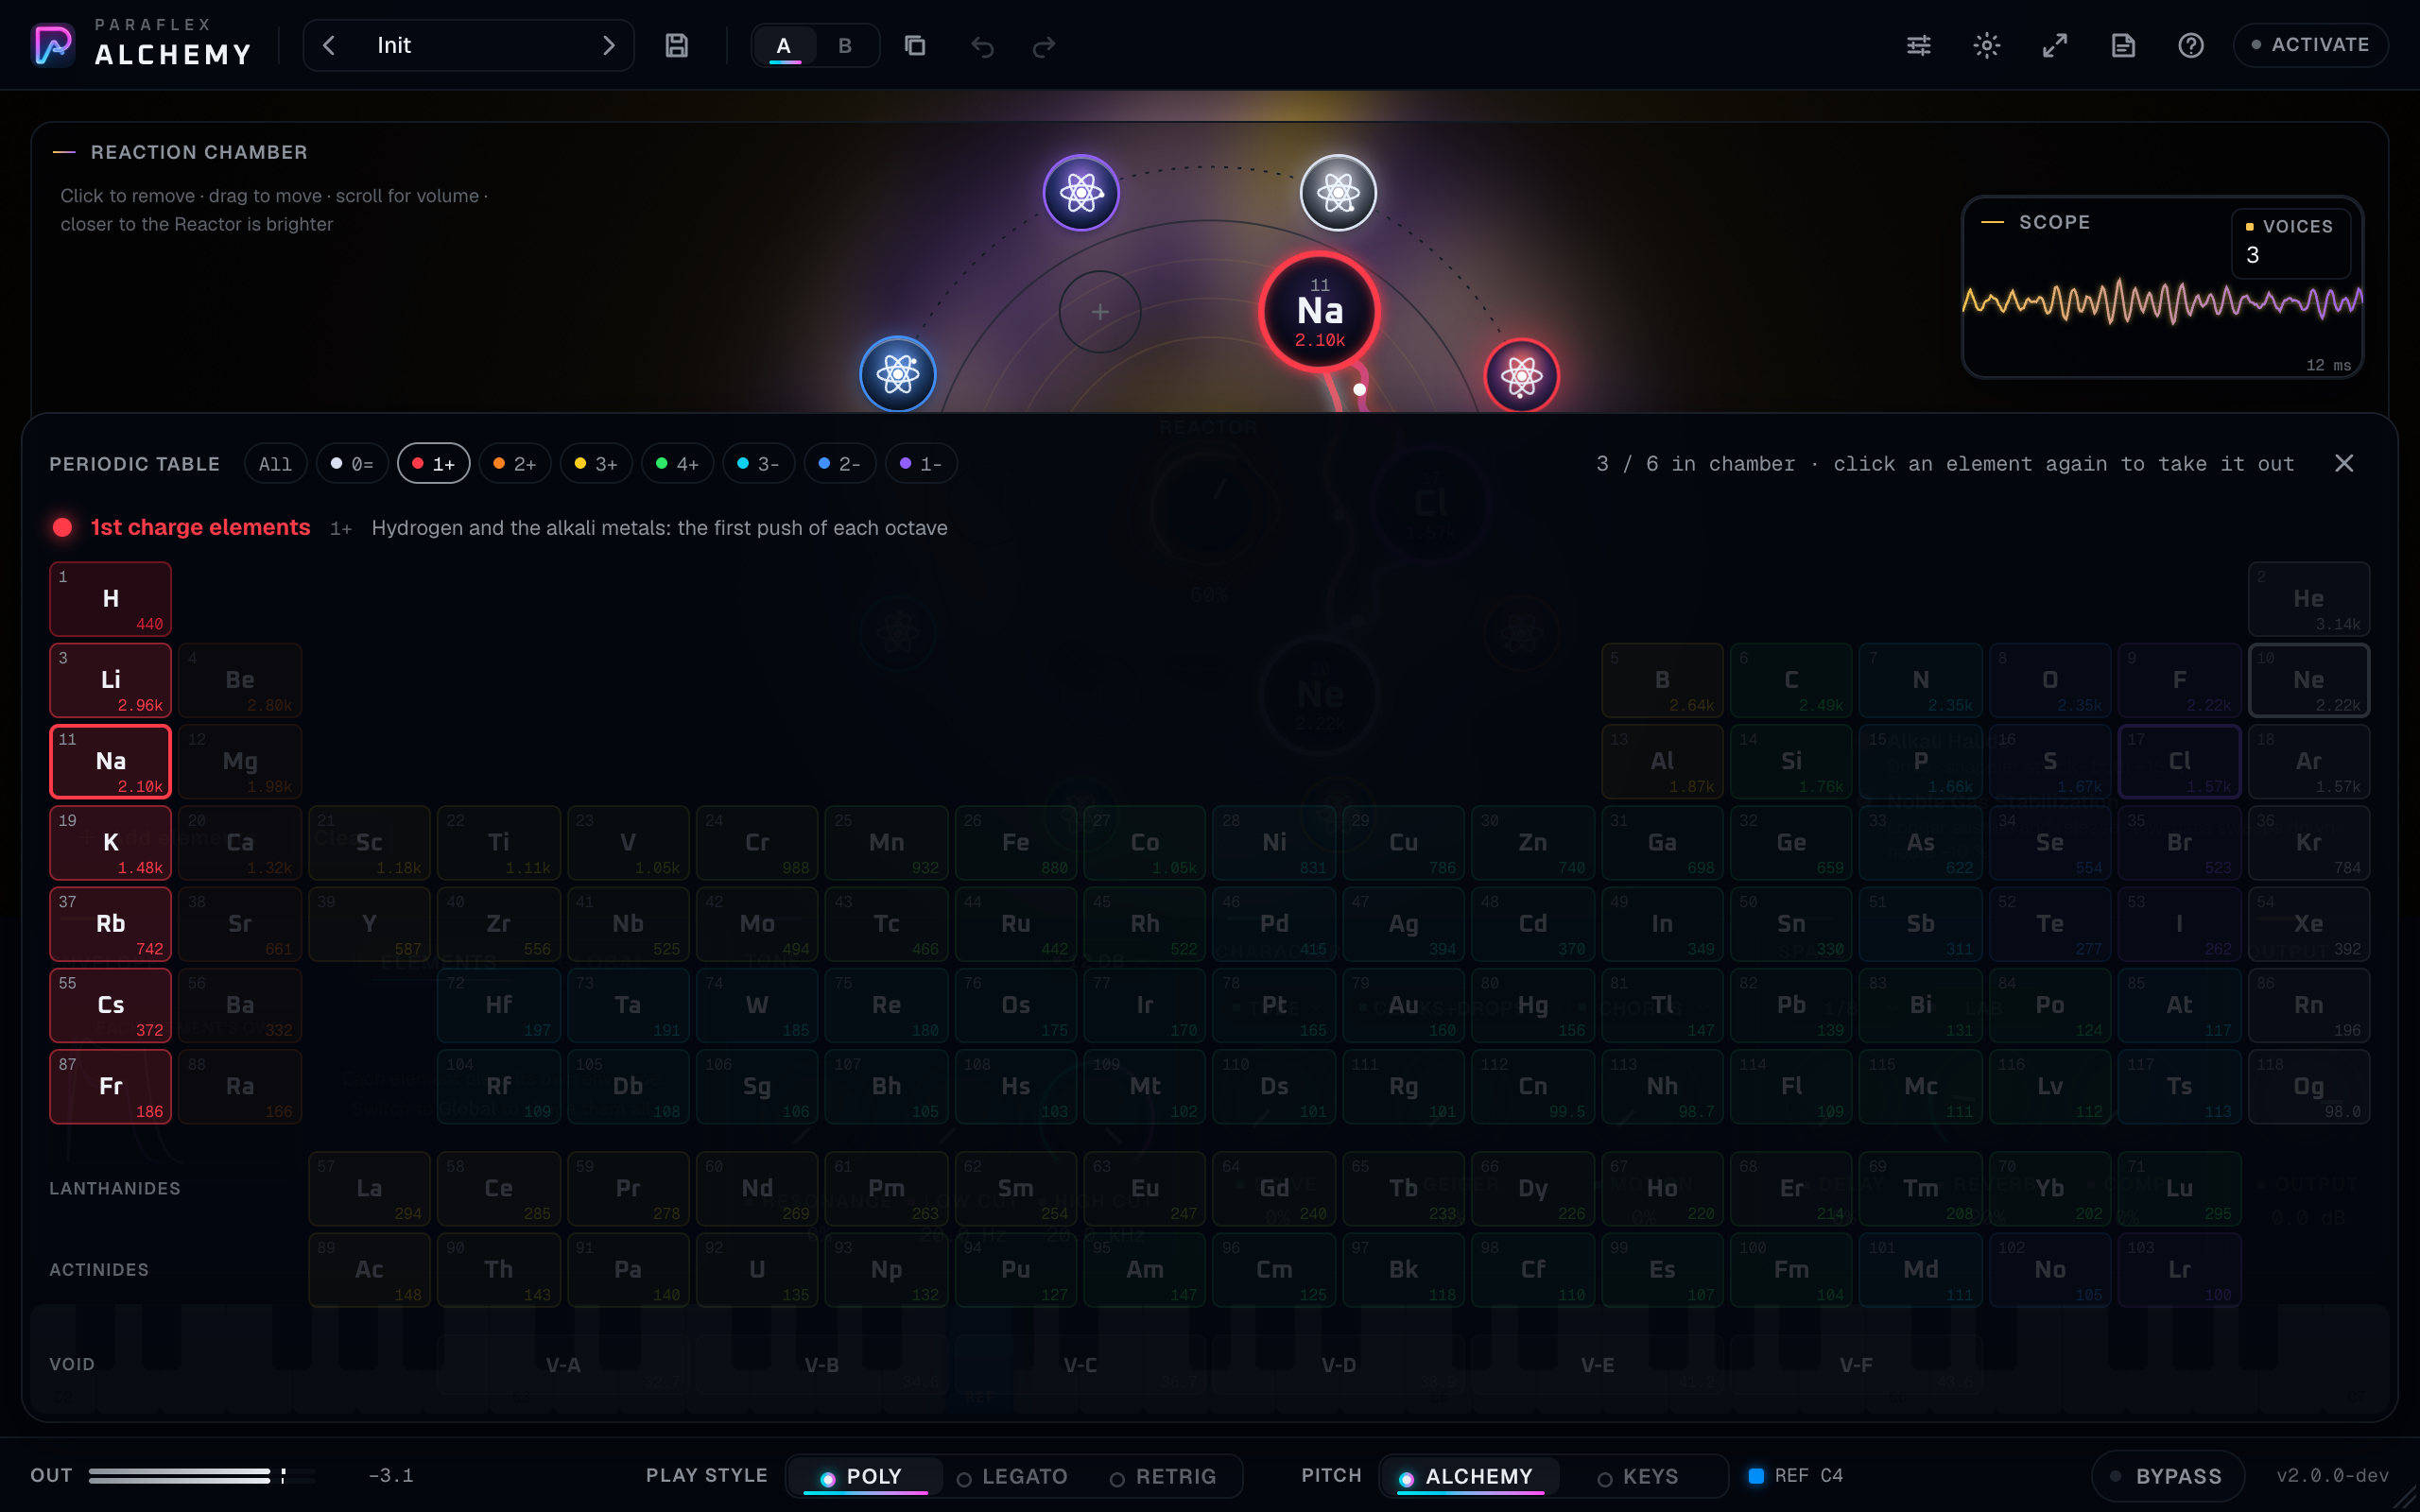
Task: Open the Init preset name selector
Action: point(468,45)
